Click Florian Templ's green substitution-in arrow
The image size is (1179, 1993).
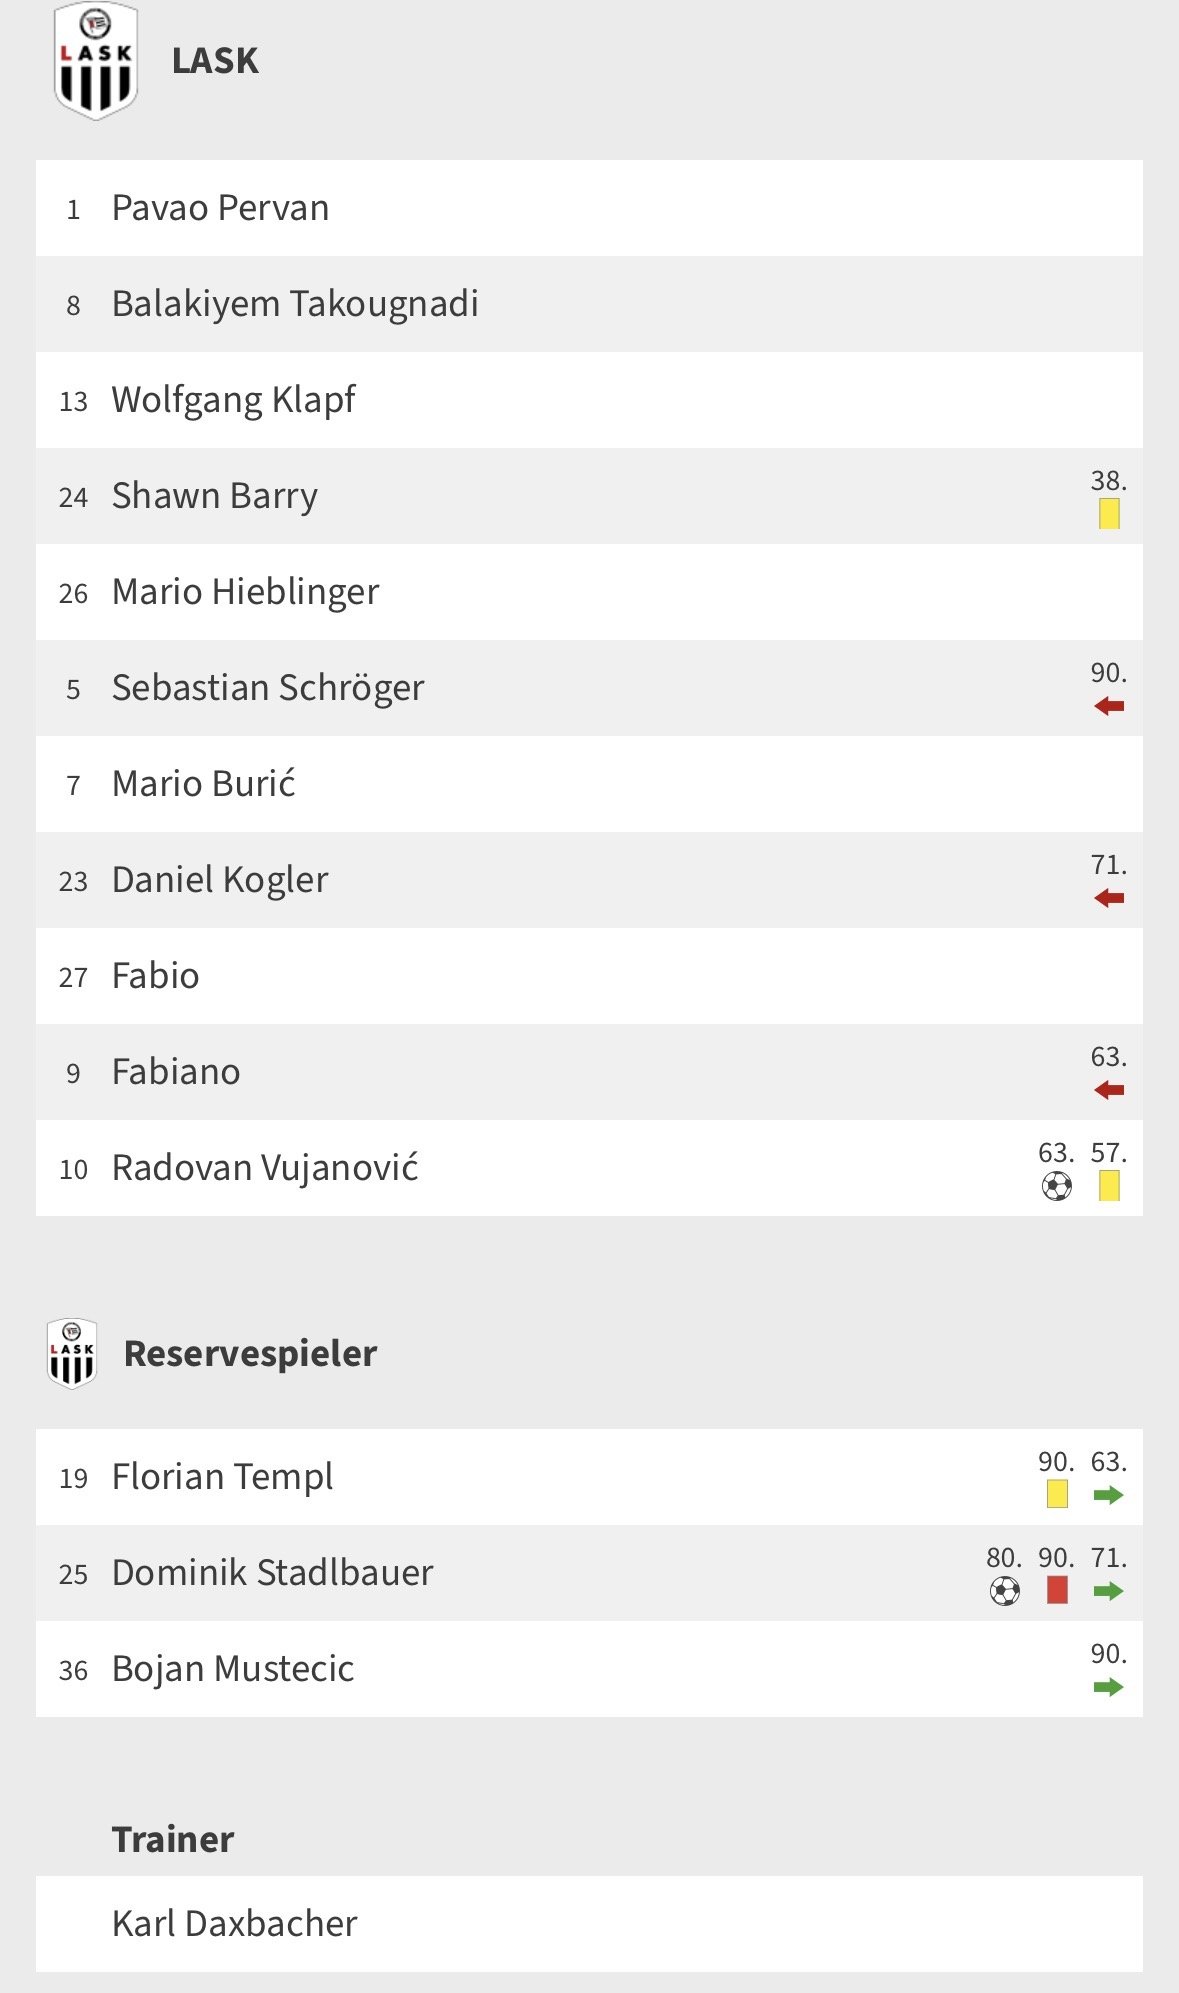point(1109,1495)
